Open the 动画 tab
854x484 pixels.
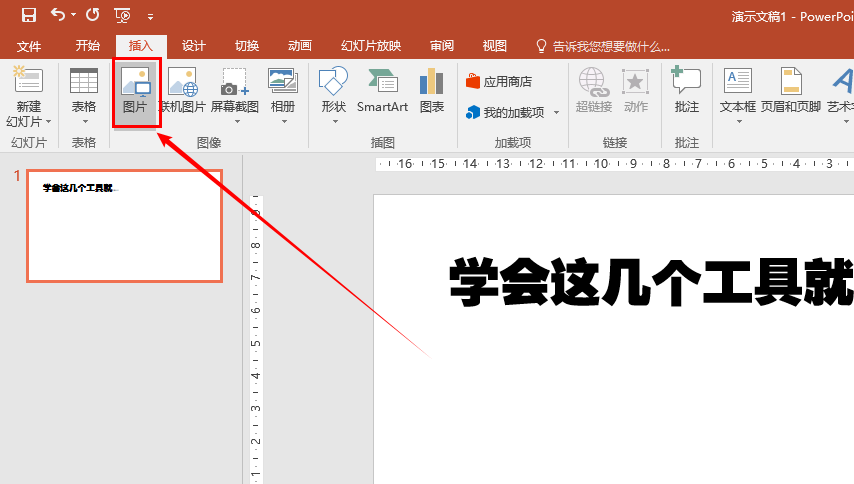click(300, 46)
